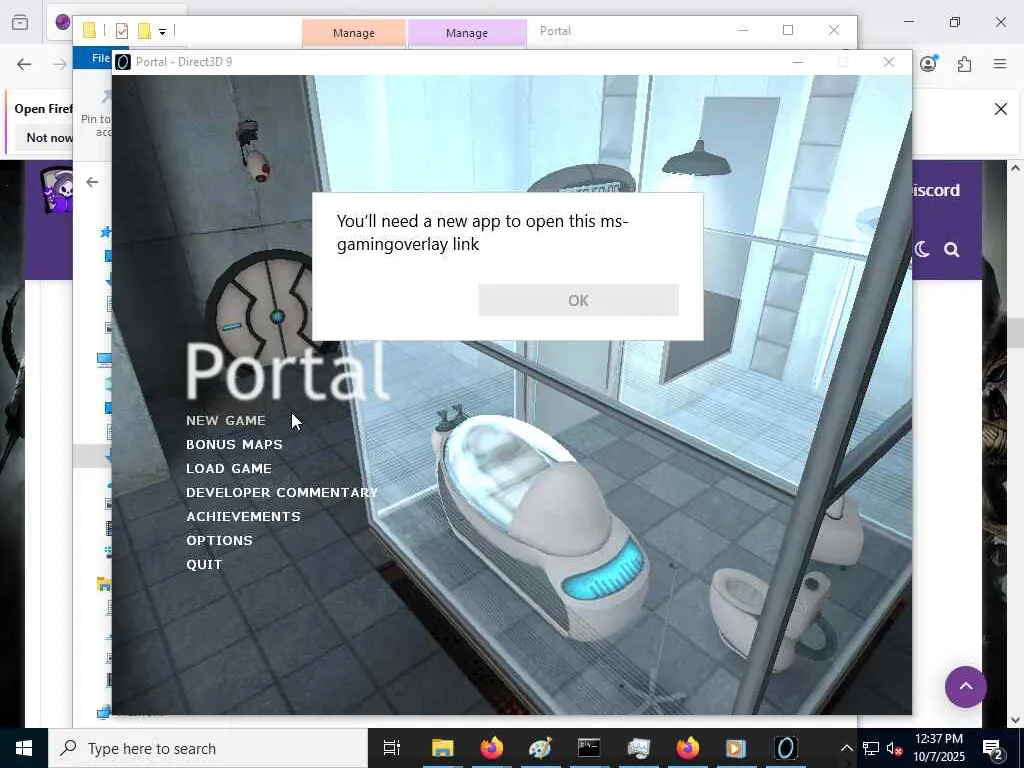Click the Discord link on the webpage
The image size is (1024, 768).
935,190
